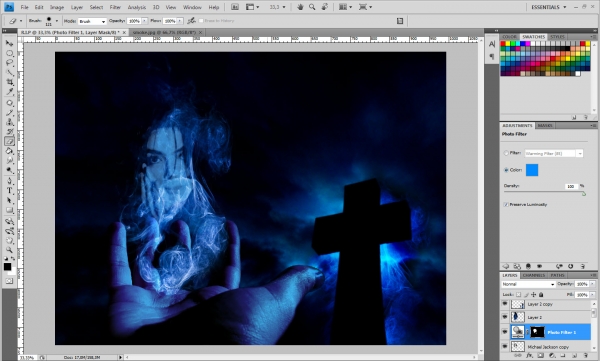Reset adjustment to defaults icon

point(571,266)
